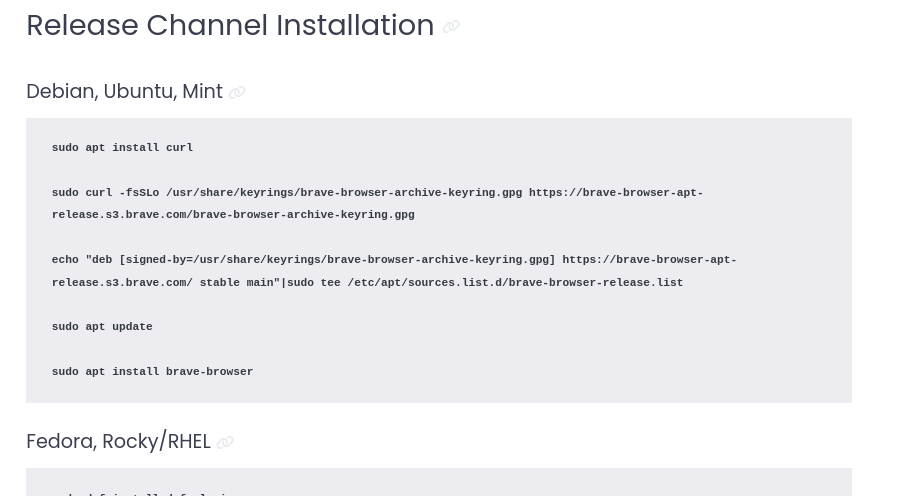Click anchor link icon next to Fedora, Rocky/RHEL
The image size is (922, 496).
pyautogui.click(x=225, y=442)
